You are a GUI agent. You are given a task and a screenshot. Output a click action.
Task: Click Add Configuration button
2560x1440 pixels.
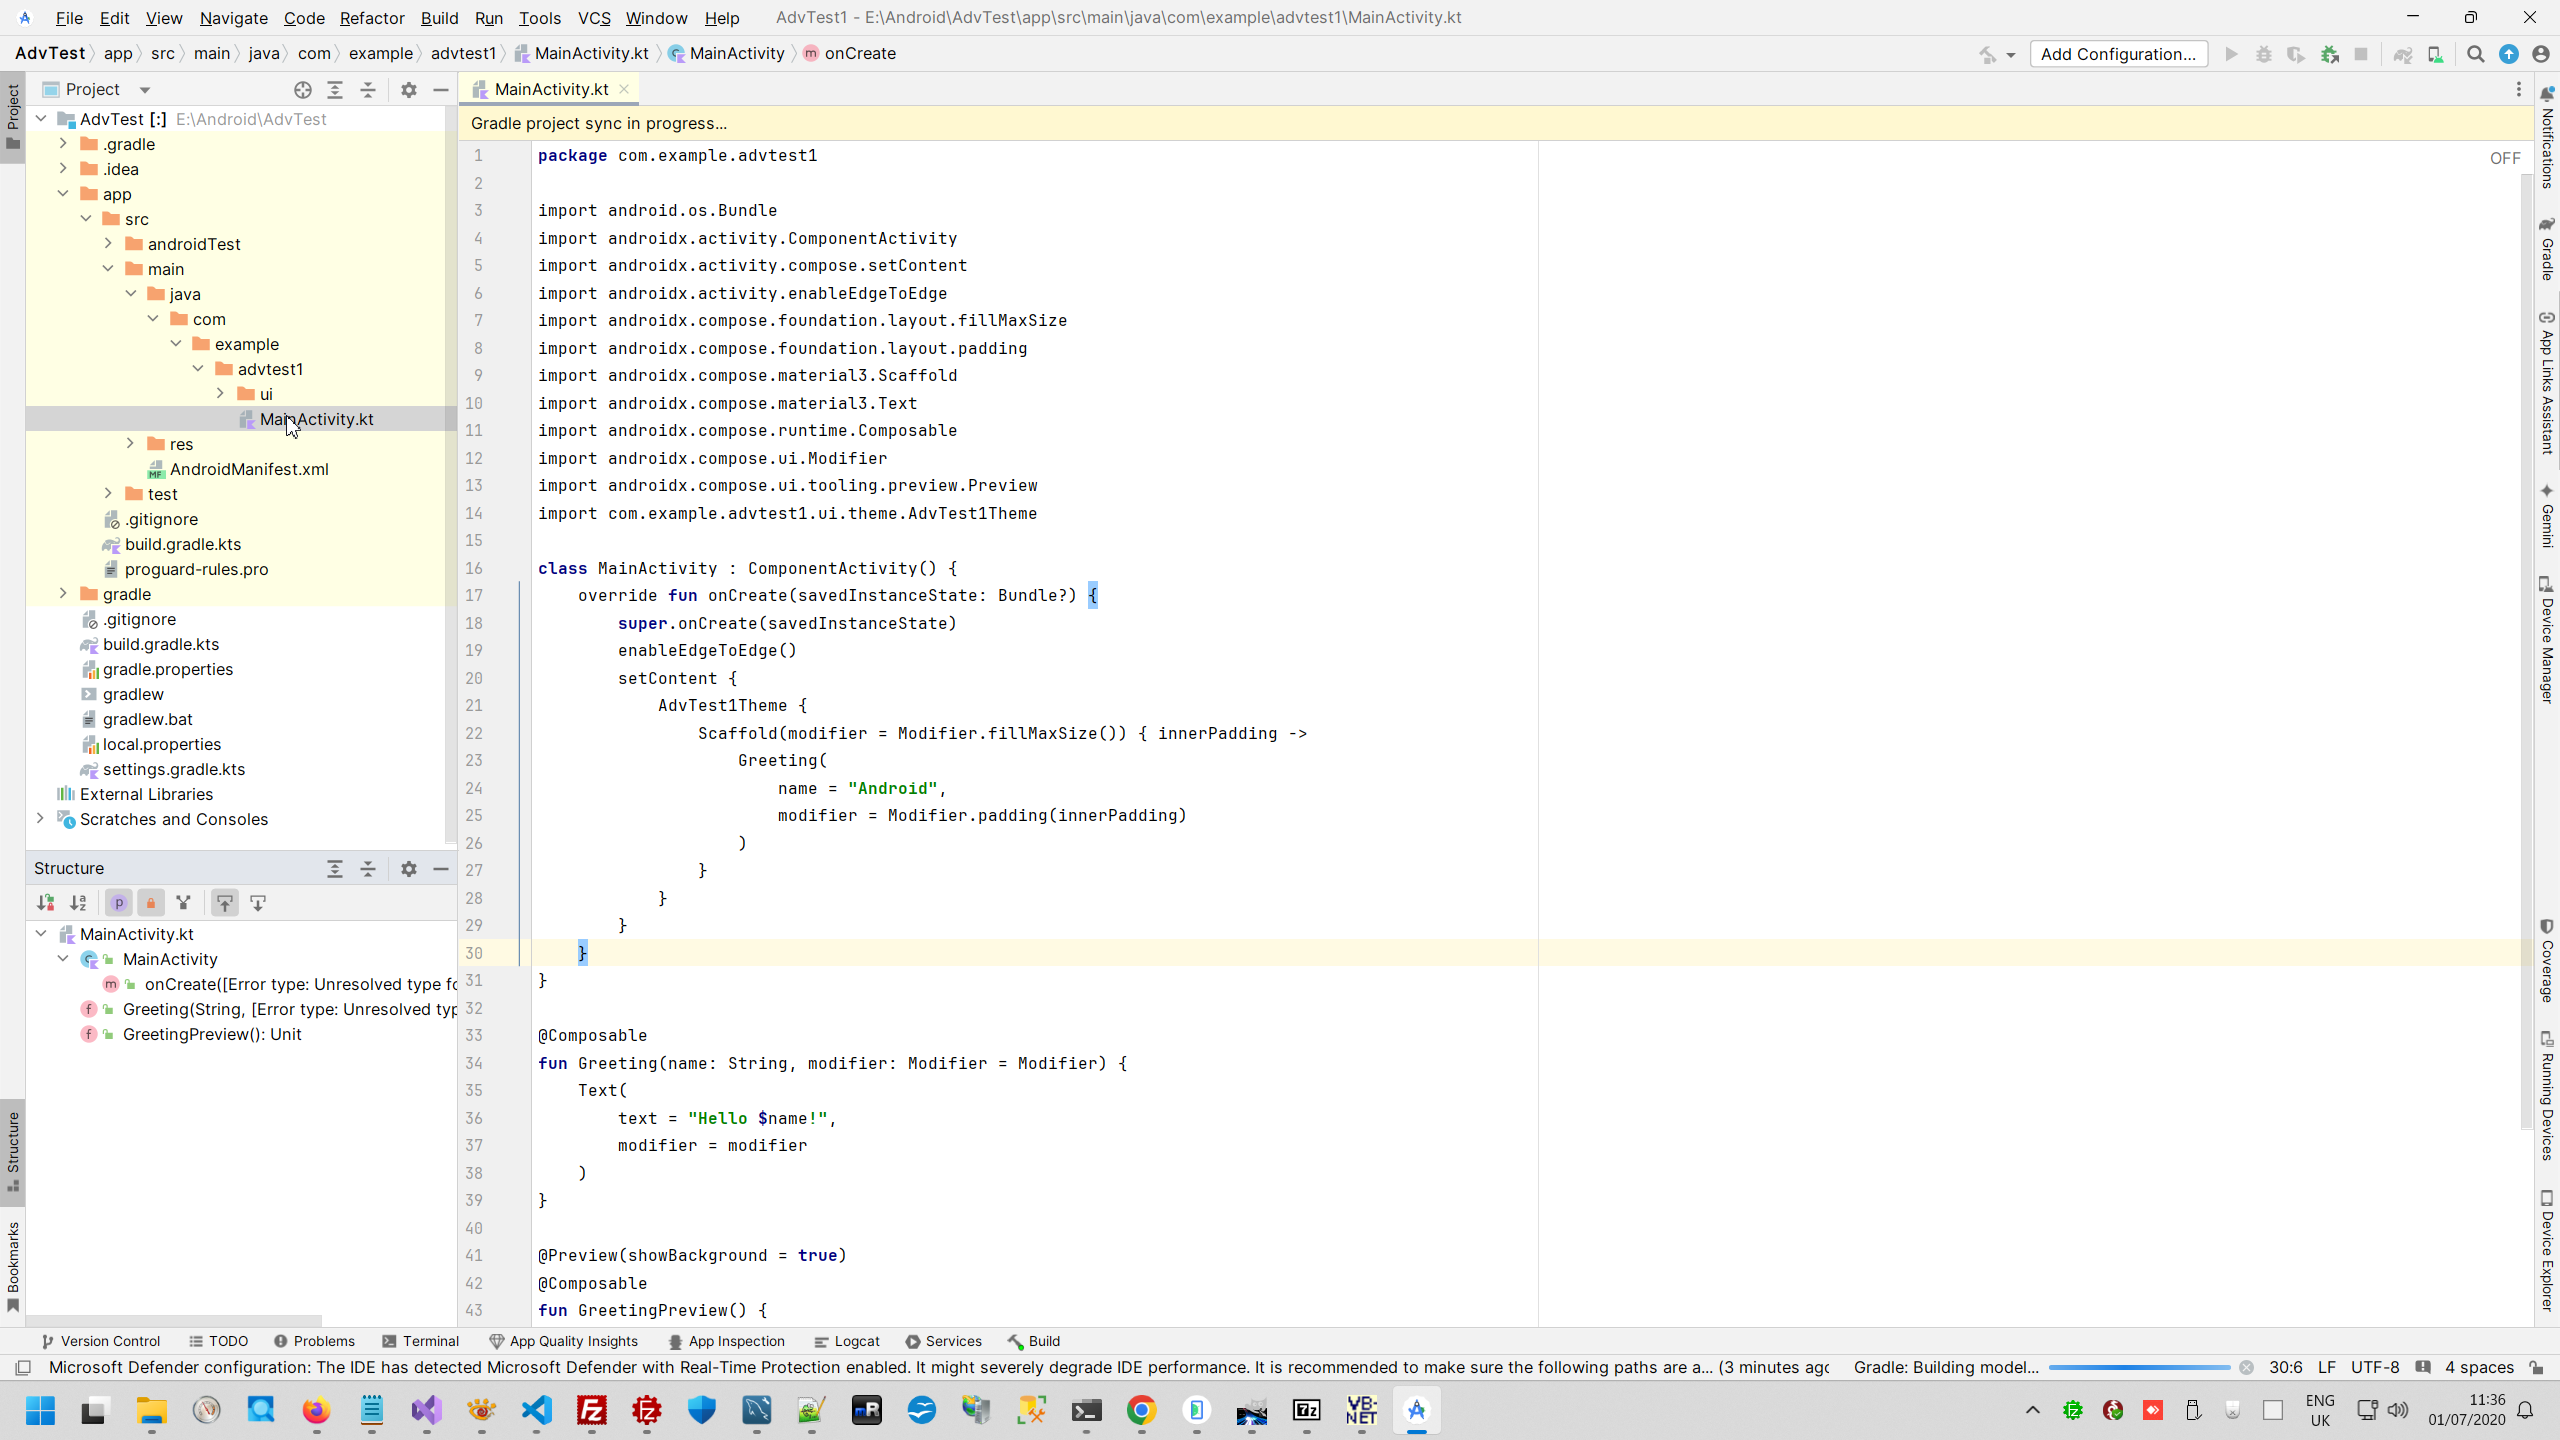click(2118, 54)
